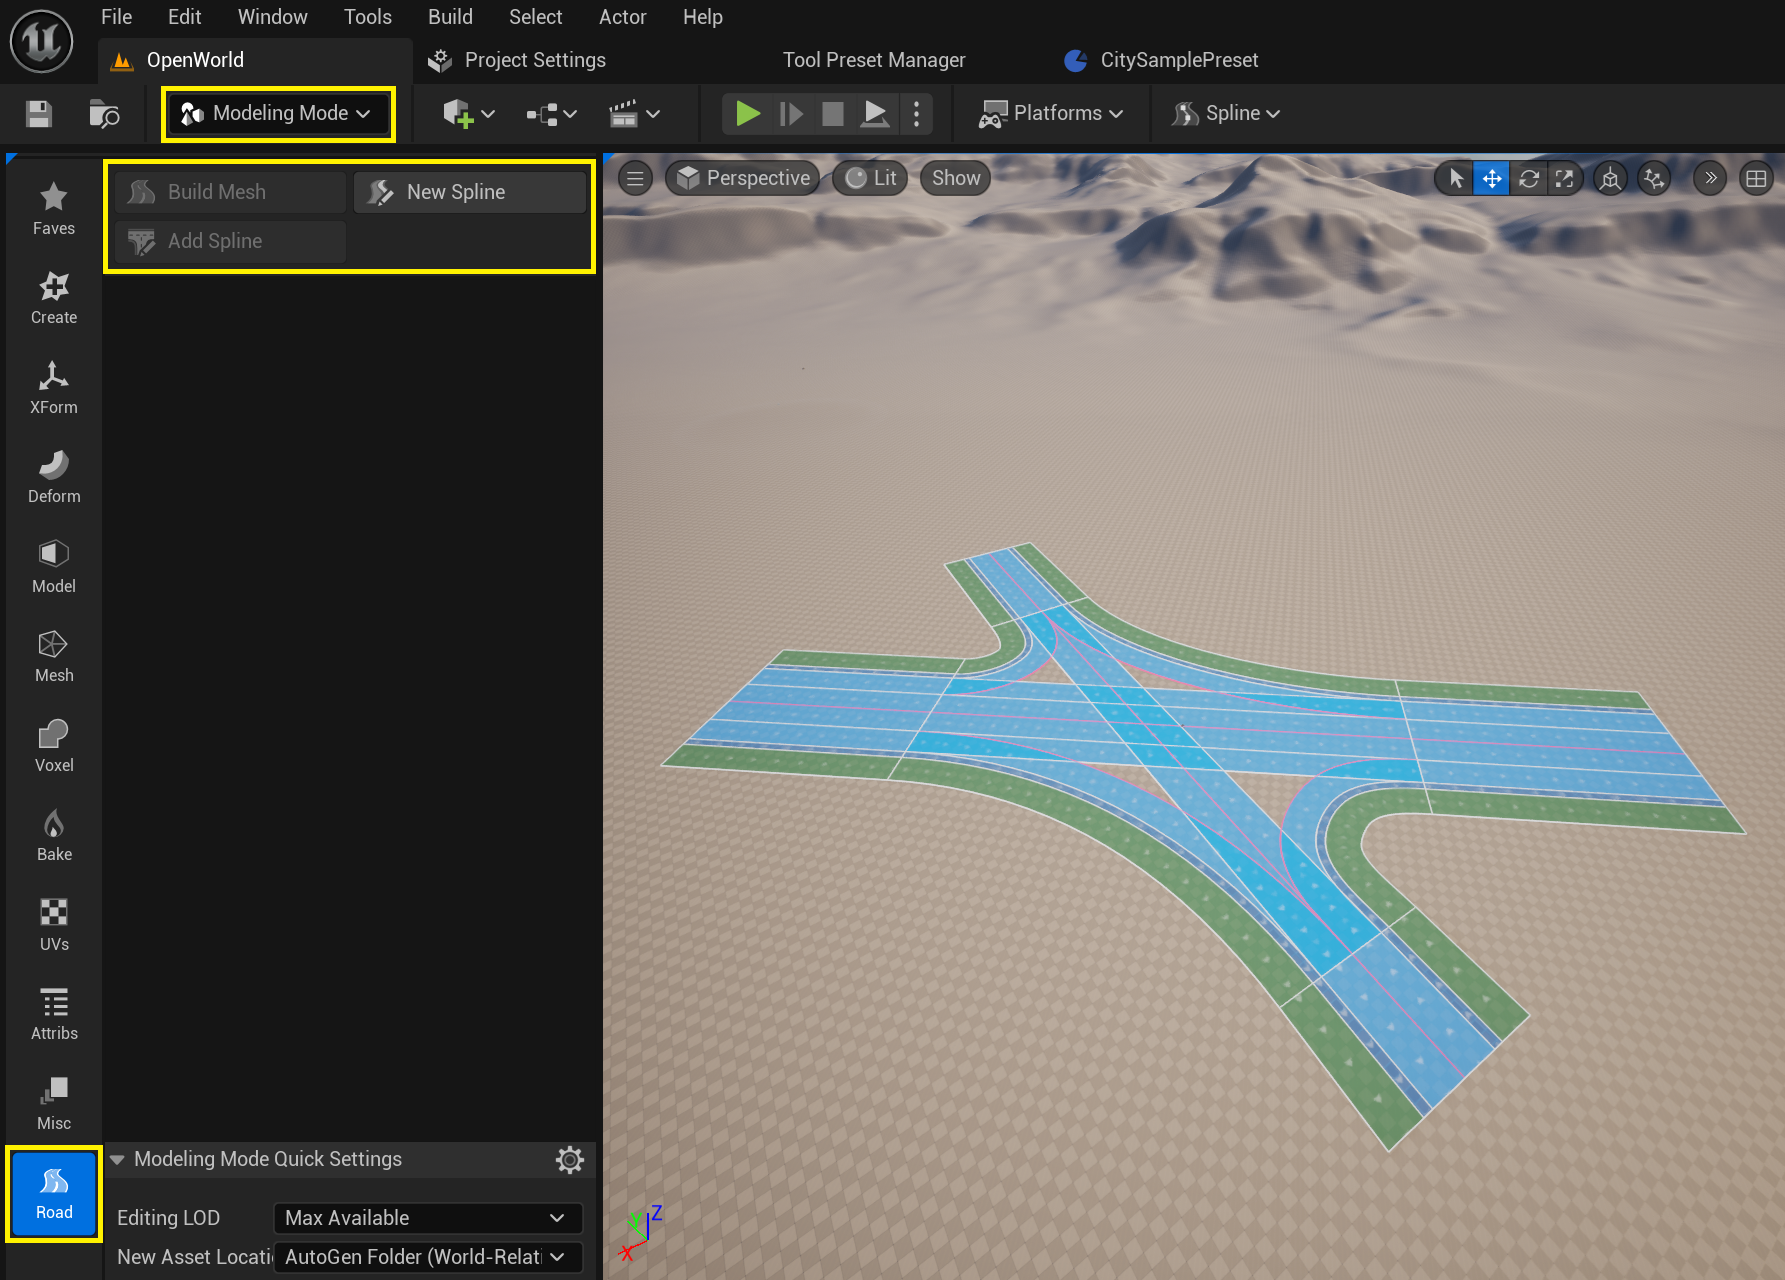Open the Mesh tool category
The image size is (1785, 1280).
point(54,656)
